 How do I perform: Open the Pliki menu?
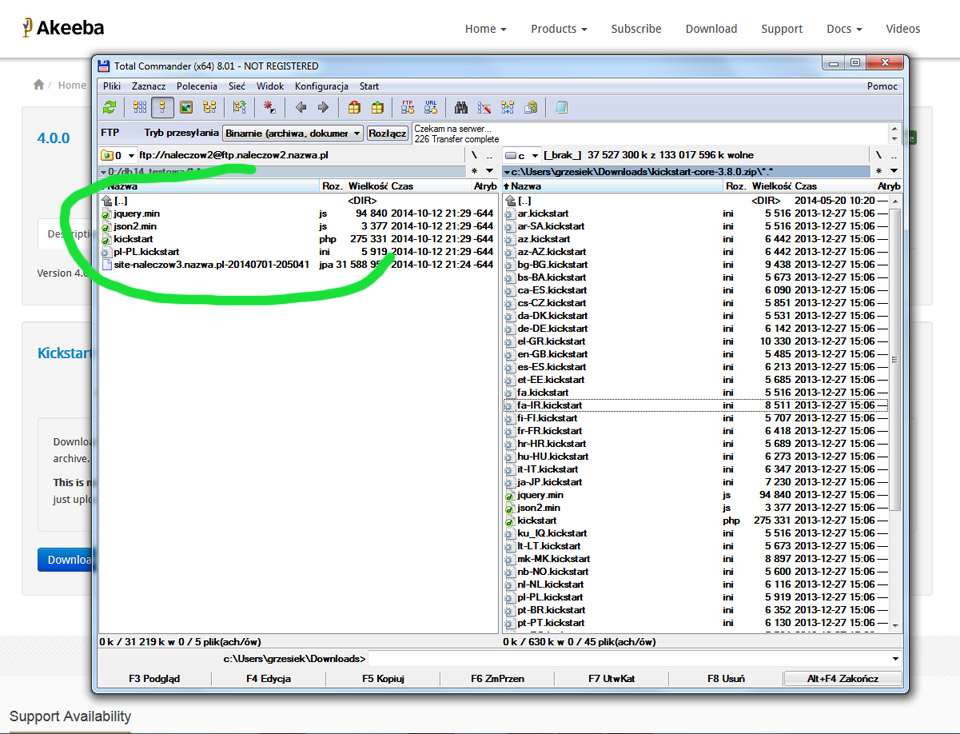[x=111, y=86]
